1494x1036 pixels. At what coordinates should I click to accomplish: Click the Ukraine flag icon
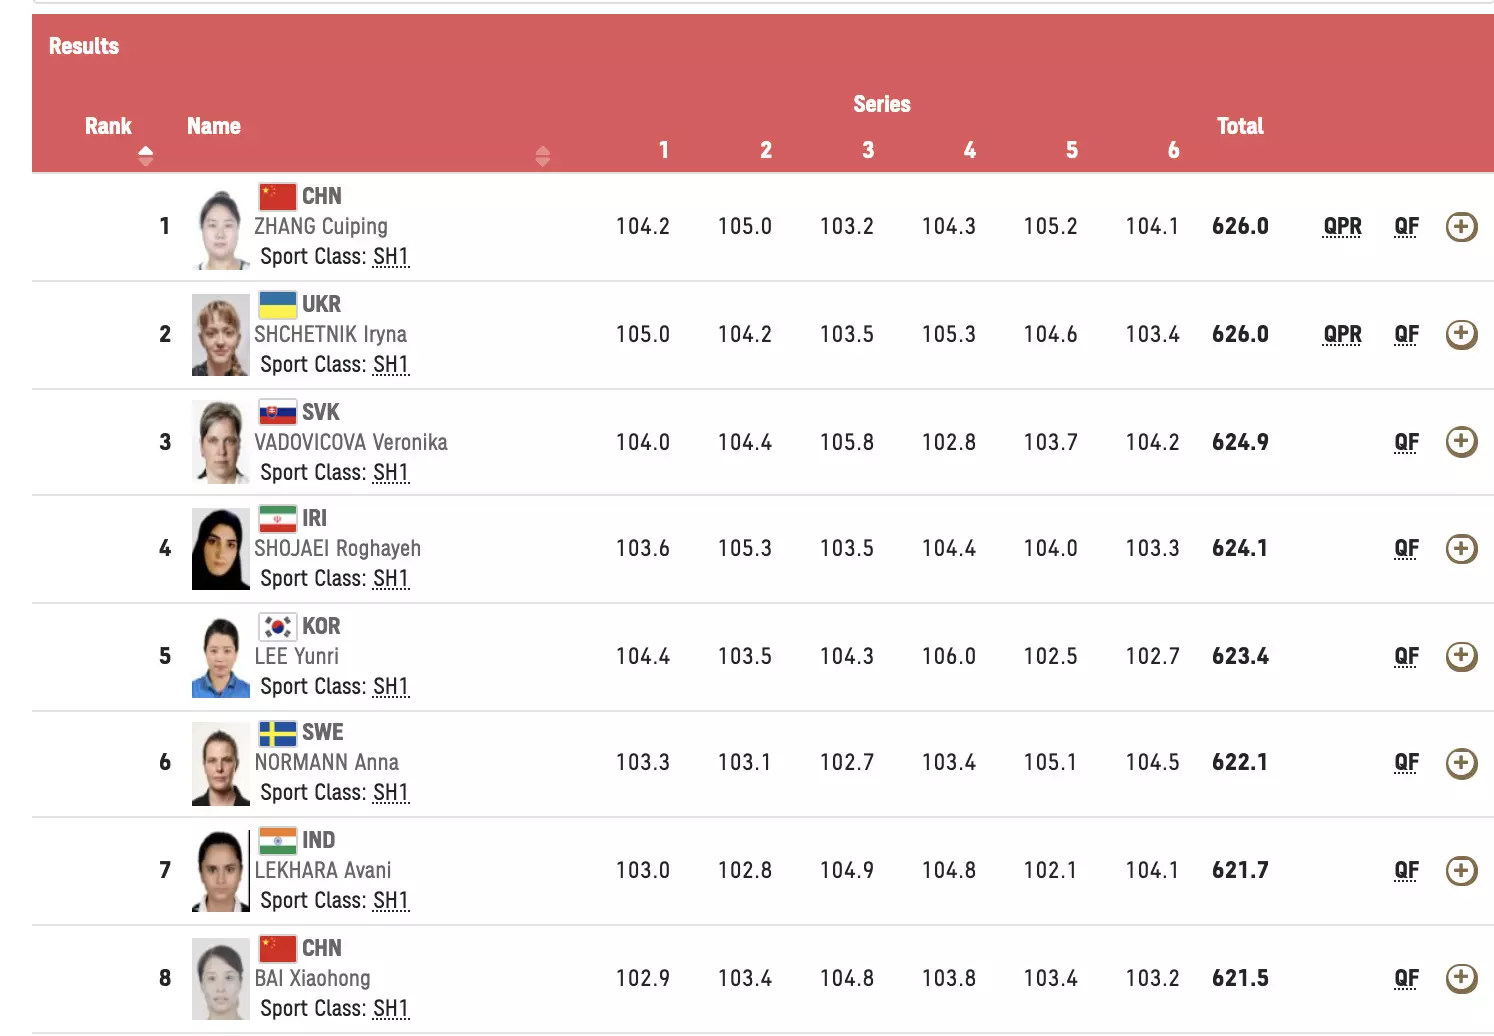[277, 304]
